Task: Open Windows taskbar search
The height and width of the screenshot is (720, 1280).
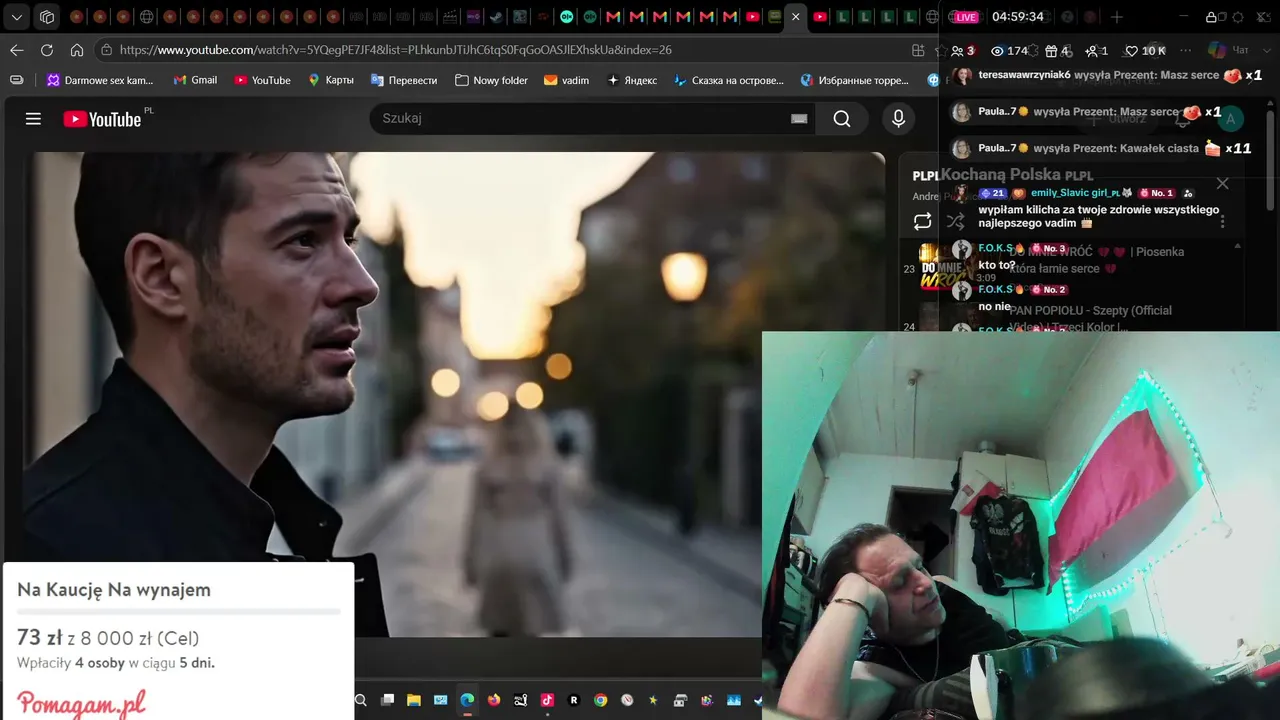Action: 361,700
